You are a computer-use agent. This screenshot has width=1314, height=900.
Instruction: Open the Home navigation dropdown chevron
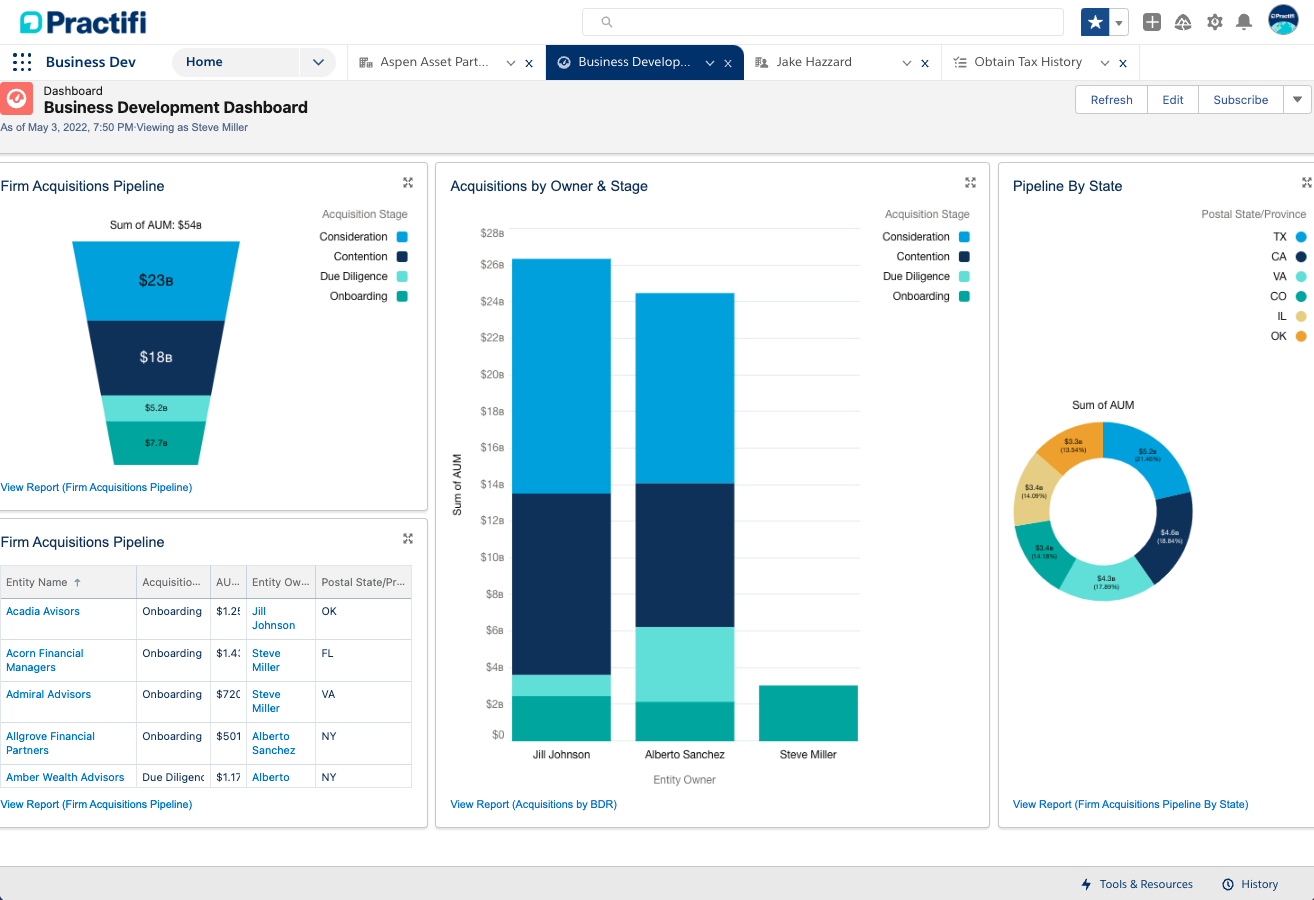[318, 62]
